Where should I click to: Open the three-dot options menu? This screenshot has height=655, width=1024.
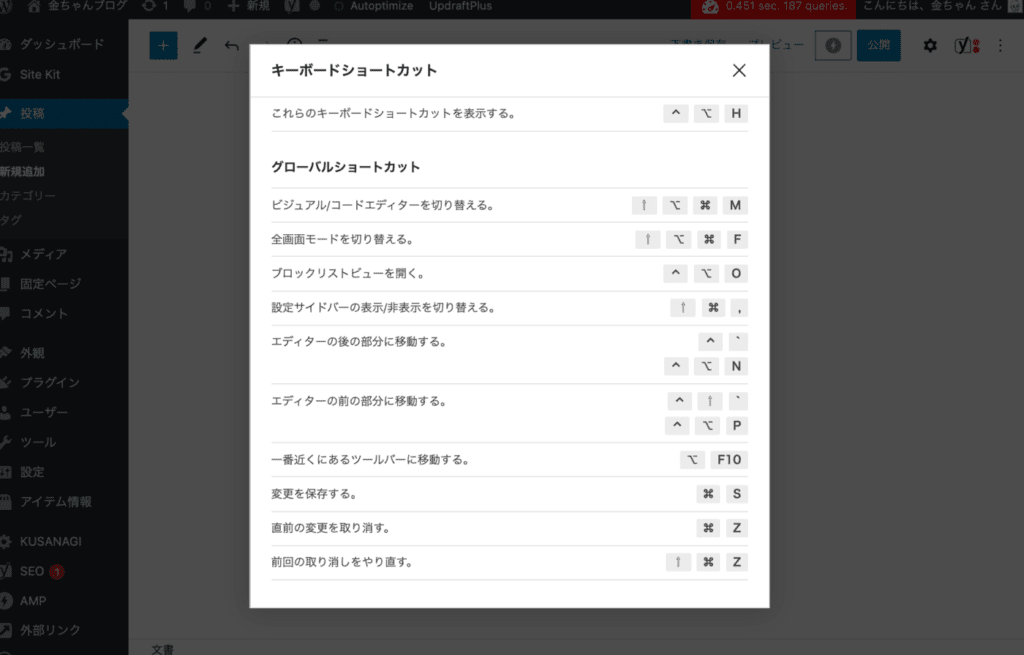[1000, 46]
